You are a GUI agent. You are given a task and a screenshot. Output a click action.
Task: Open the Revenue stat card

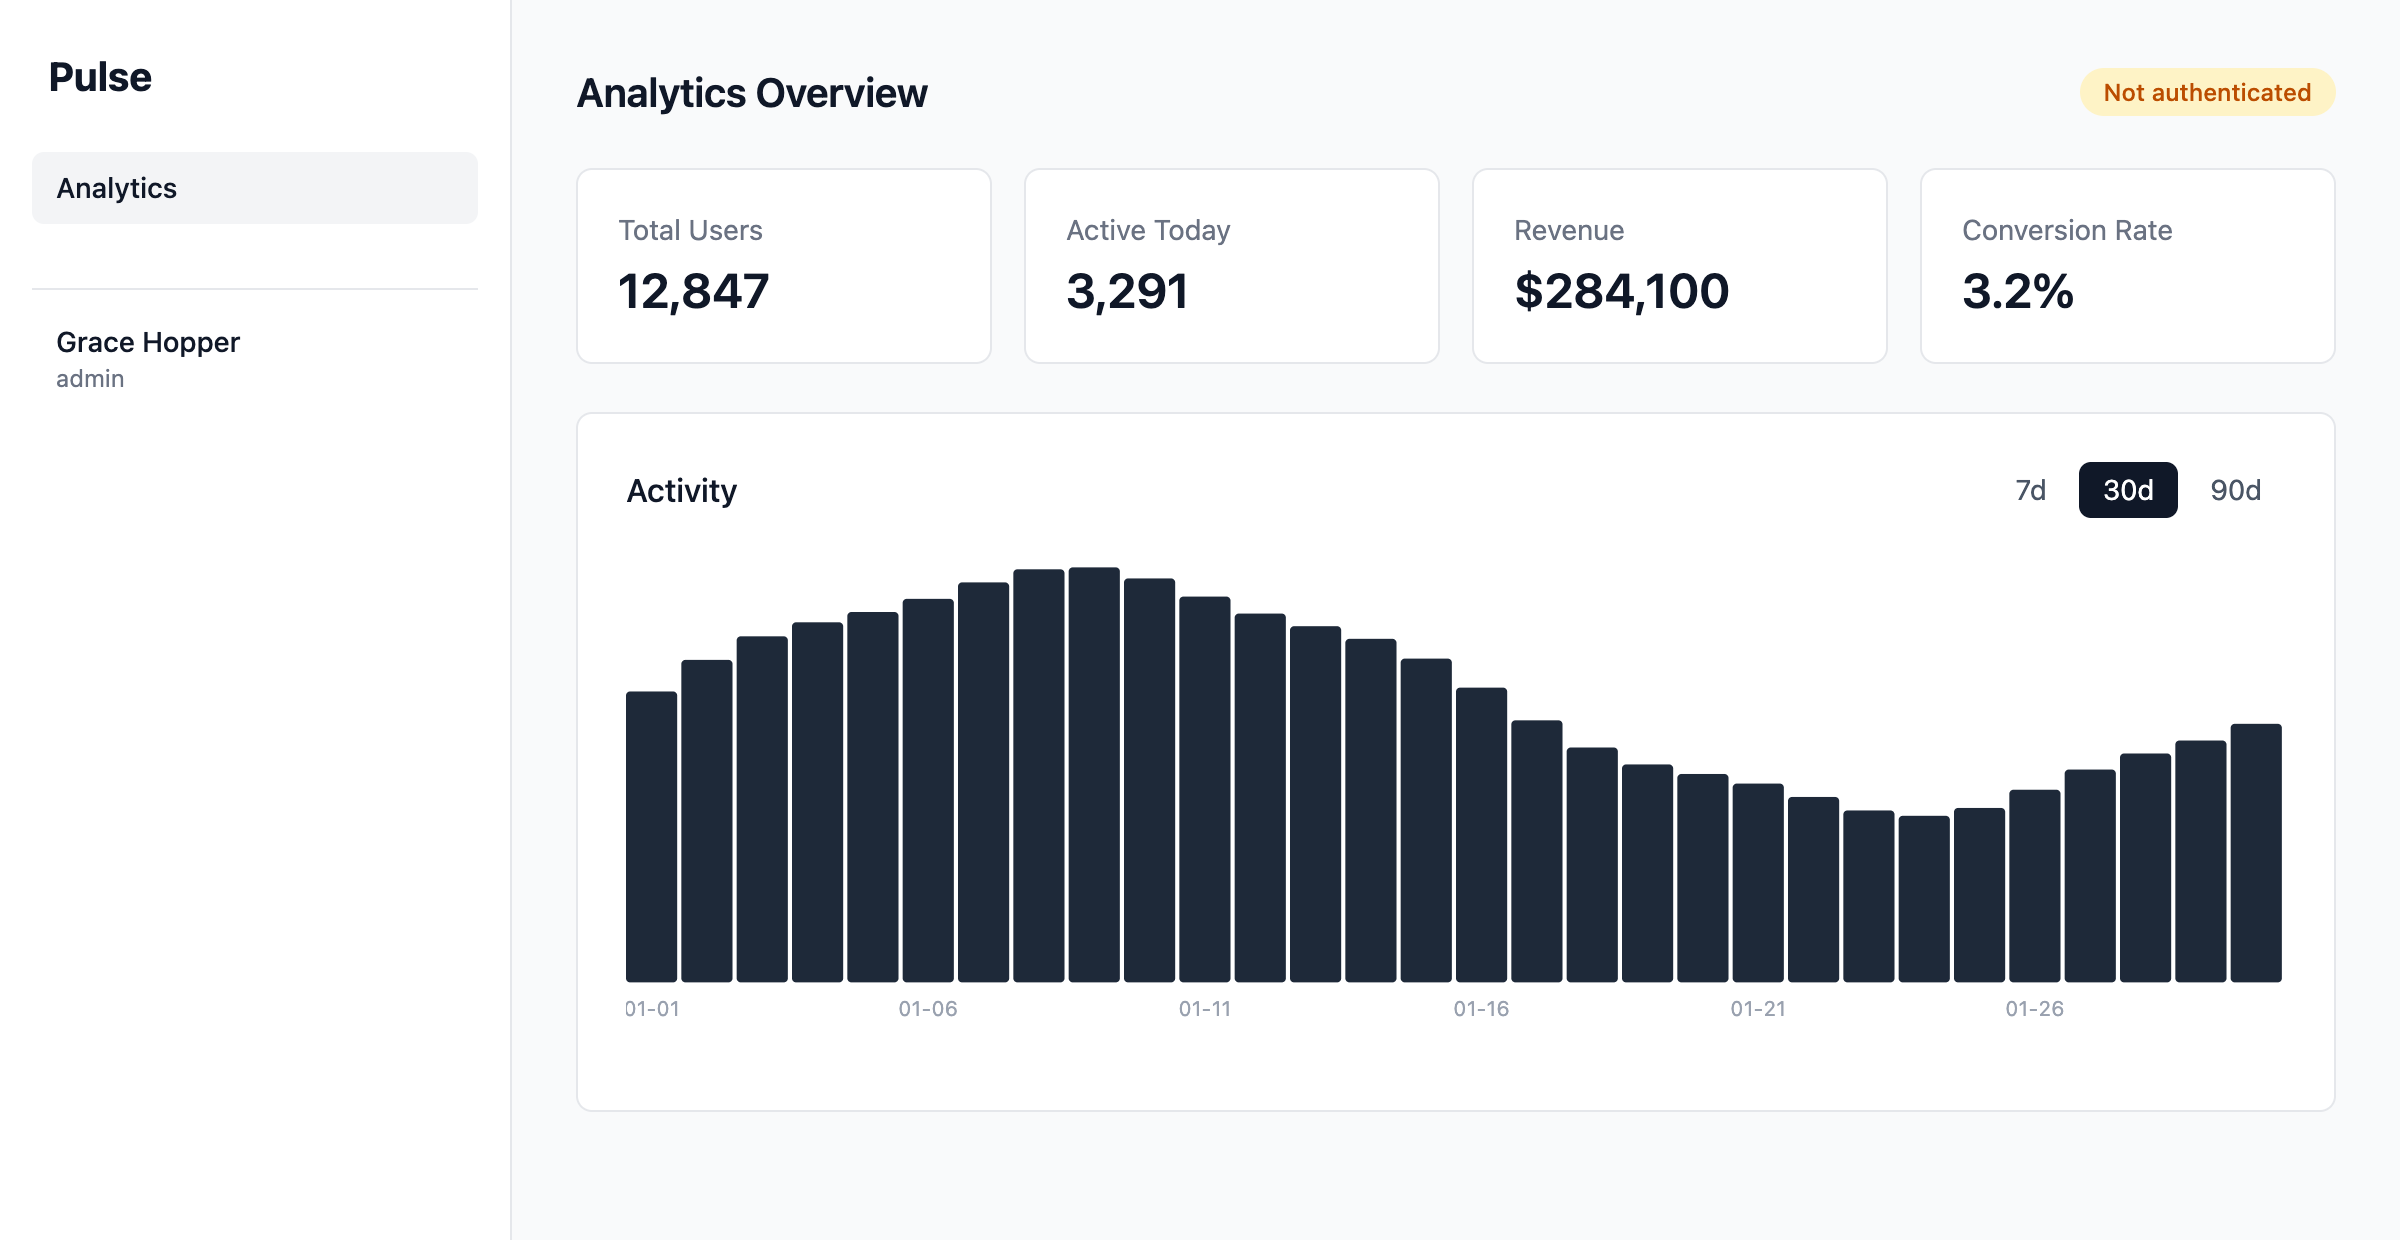click(x=1679, y=266)
